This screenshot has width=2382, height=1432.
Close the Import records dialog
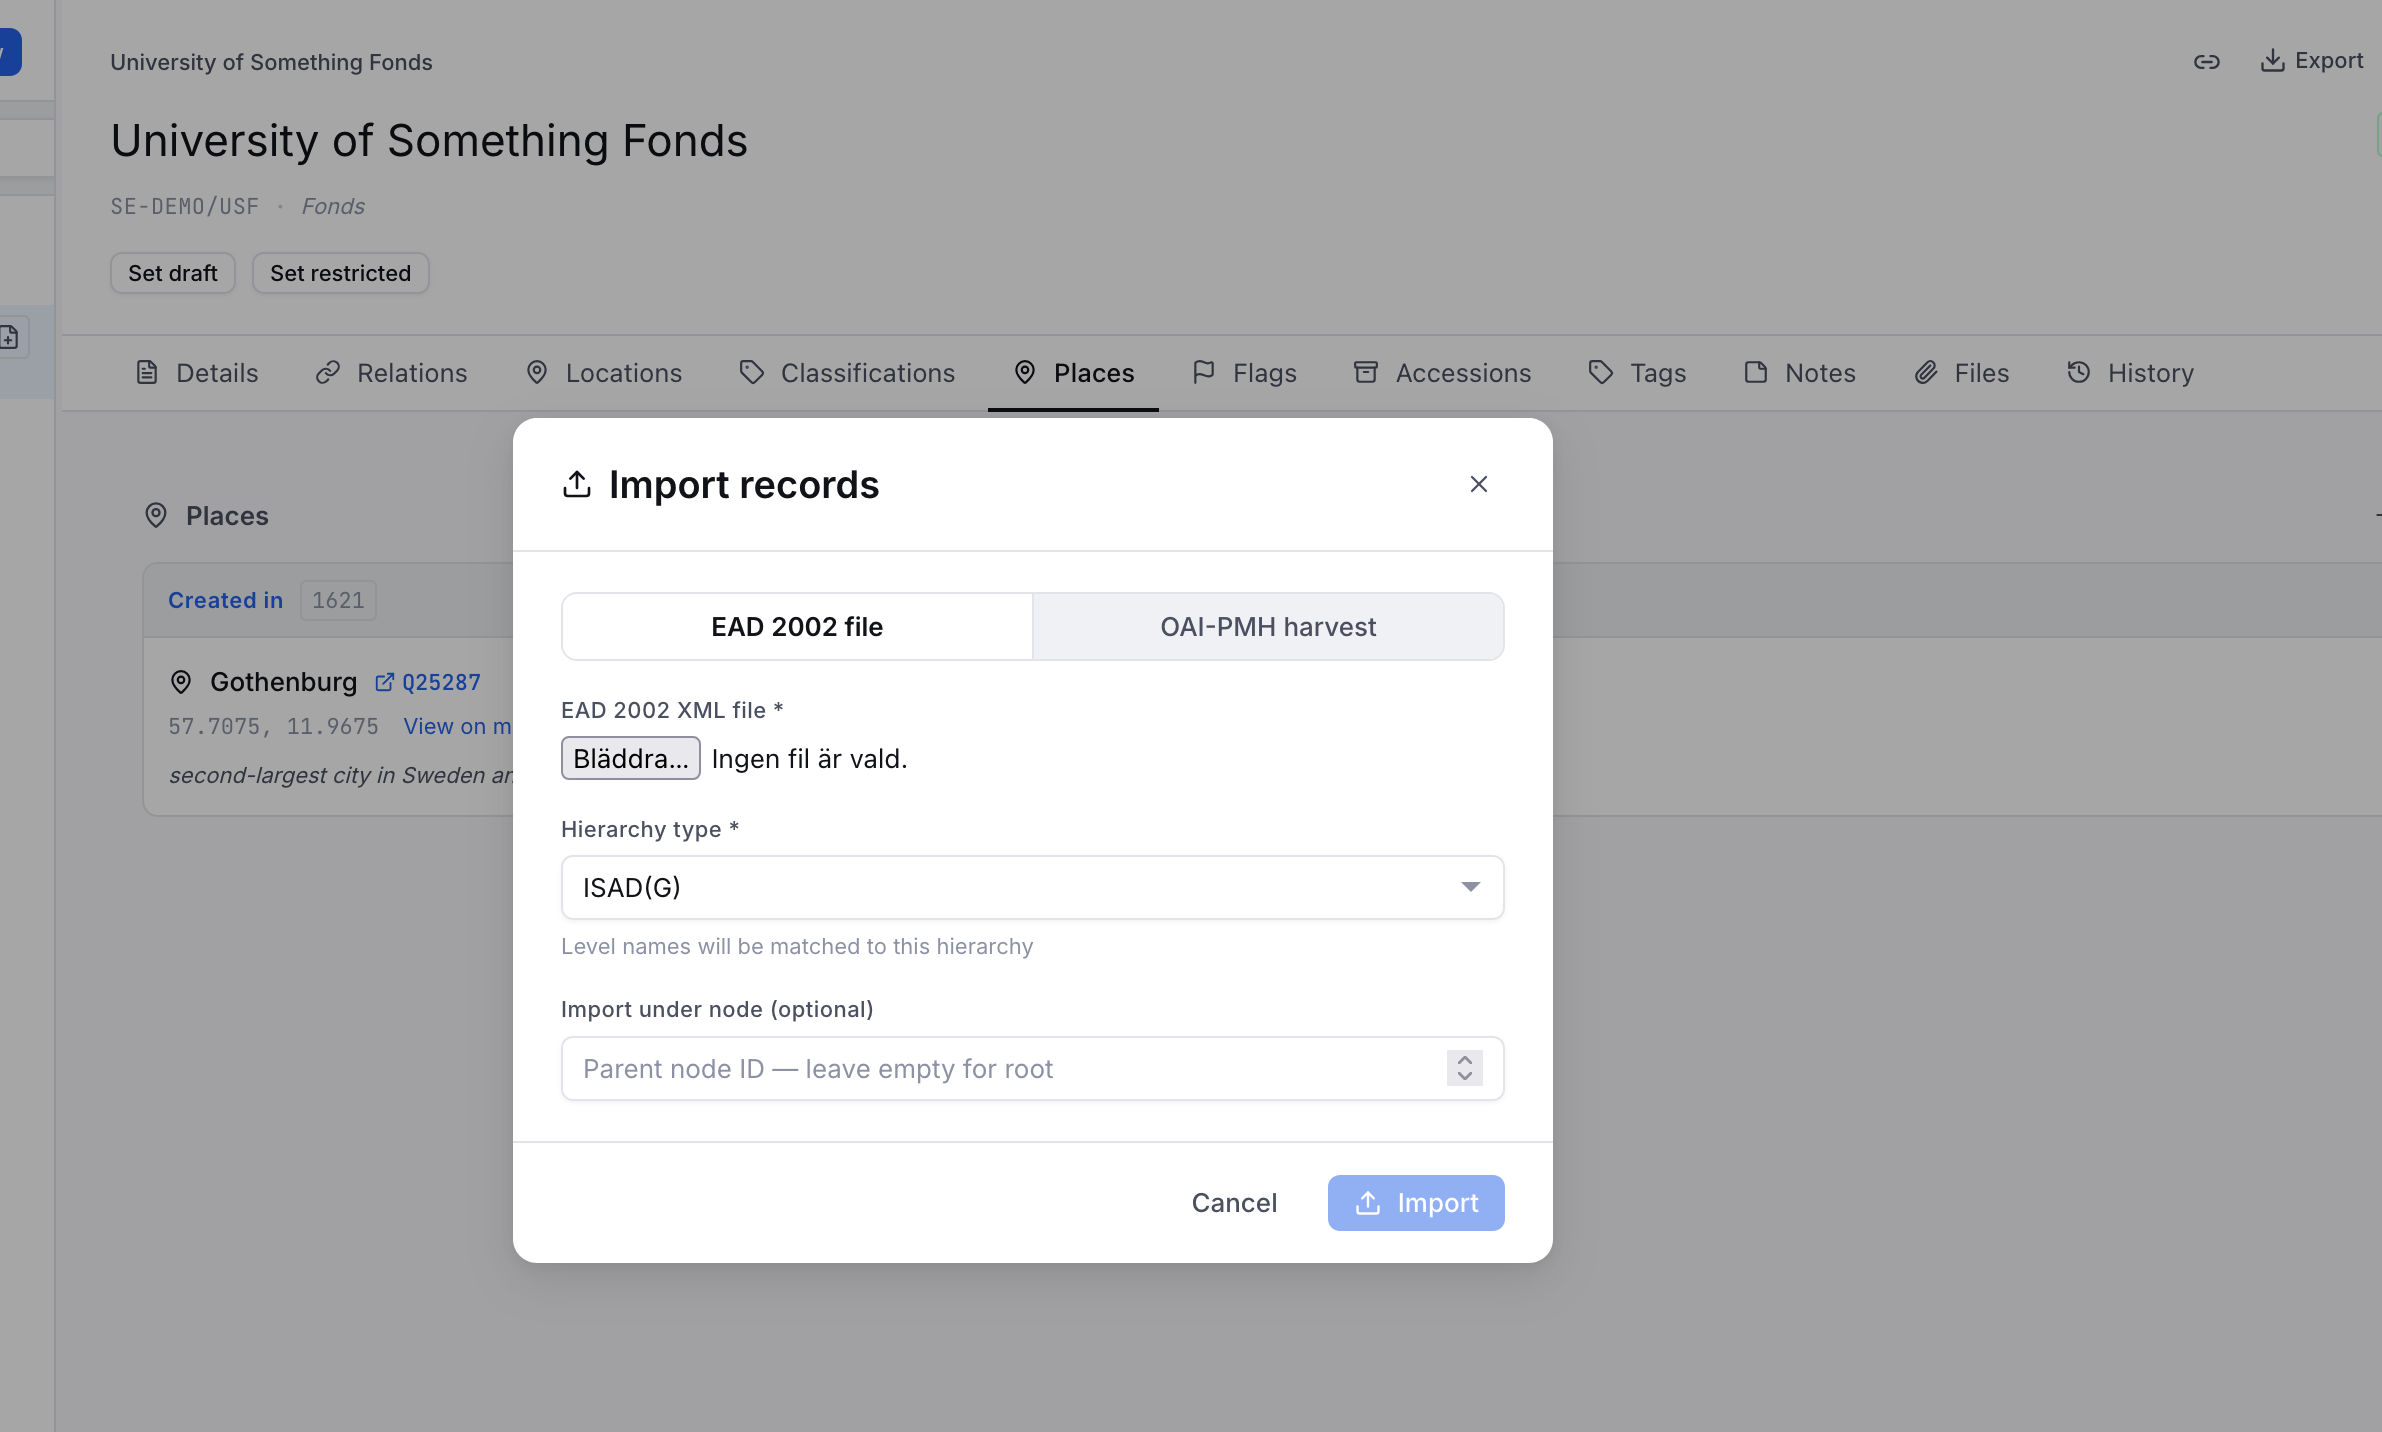coord(1479,484)
